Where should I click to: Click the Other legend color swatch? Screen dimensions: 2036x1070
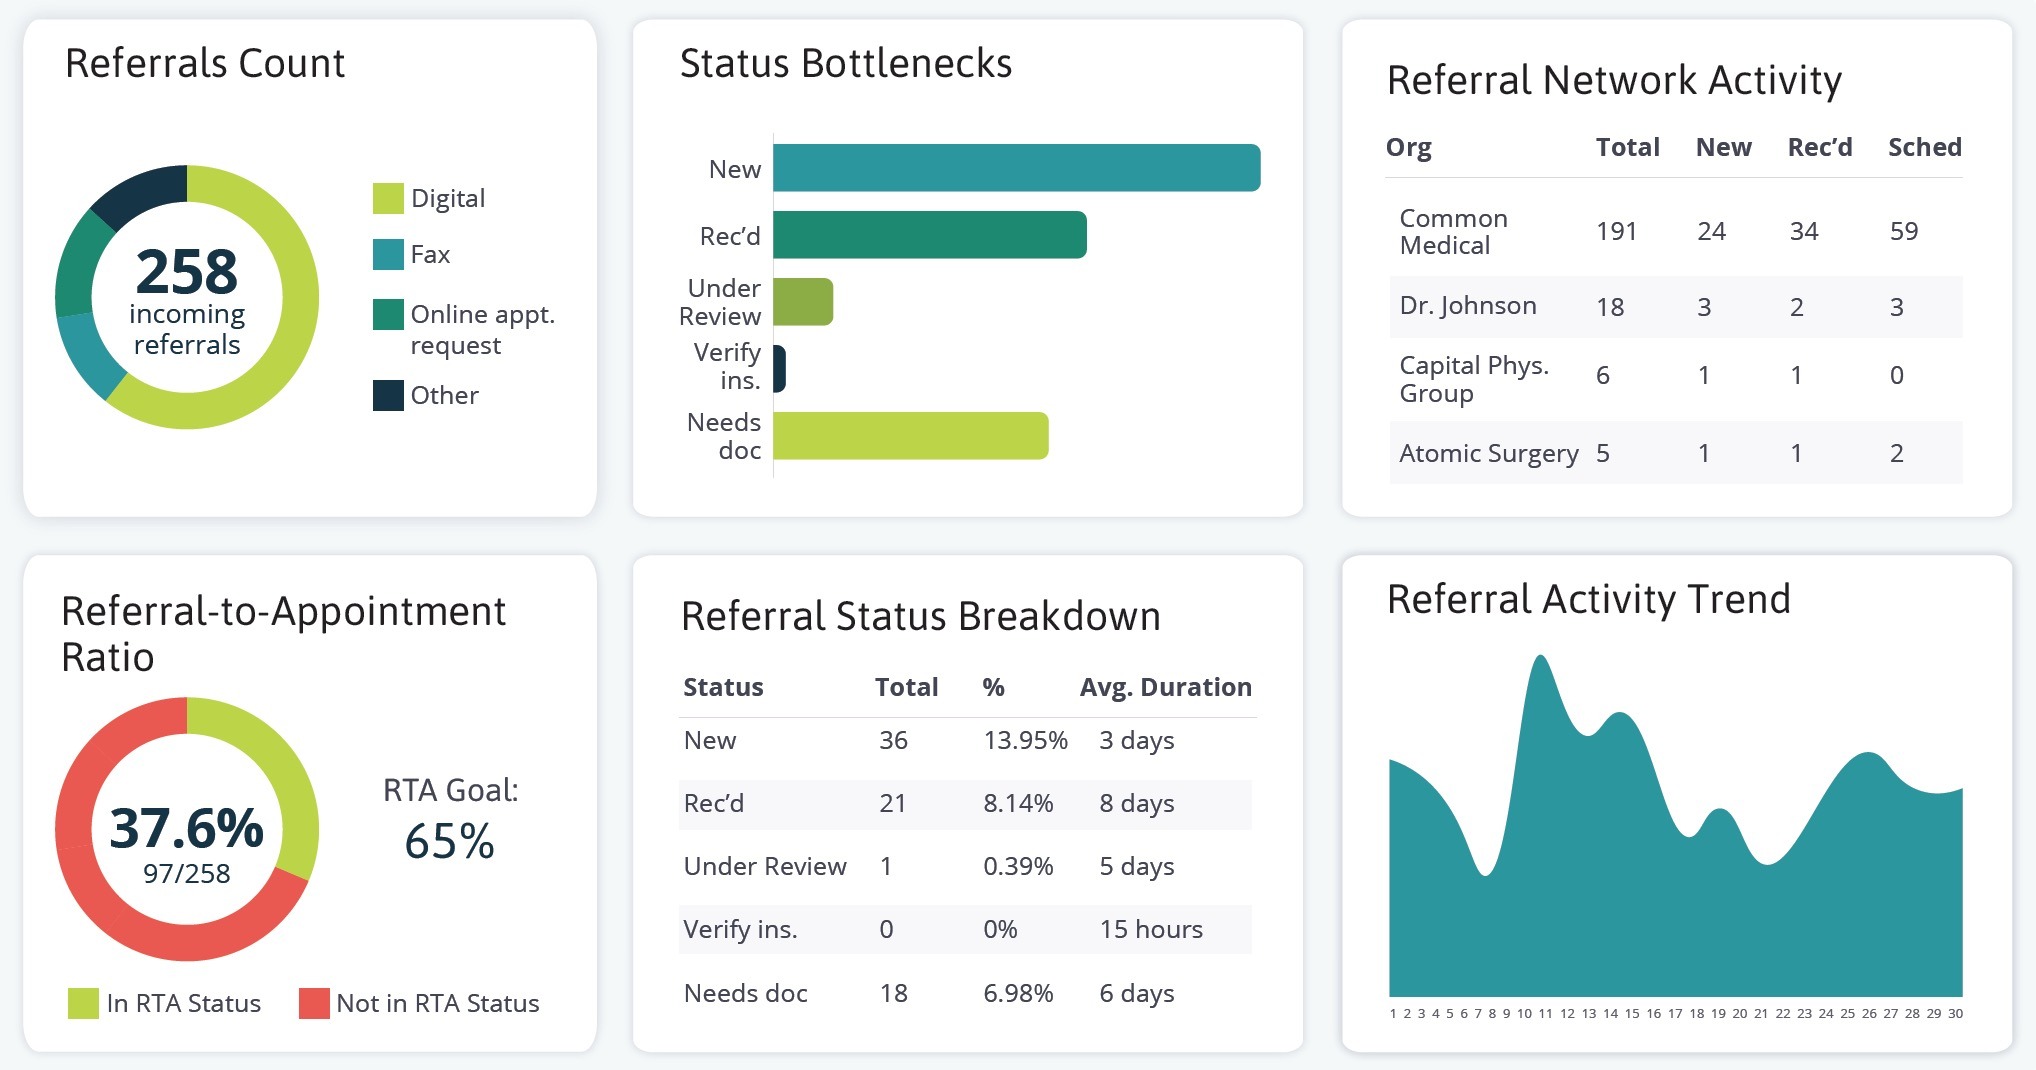coord(388,395)
